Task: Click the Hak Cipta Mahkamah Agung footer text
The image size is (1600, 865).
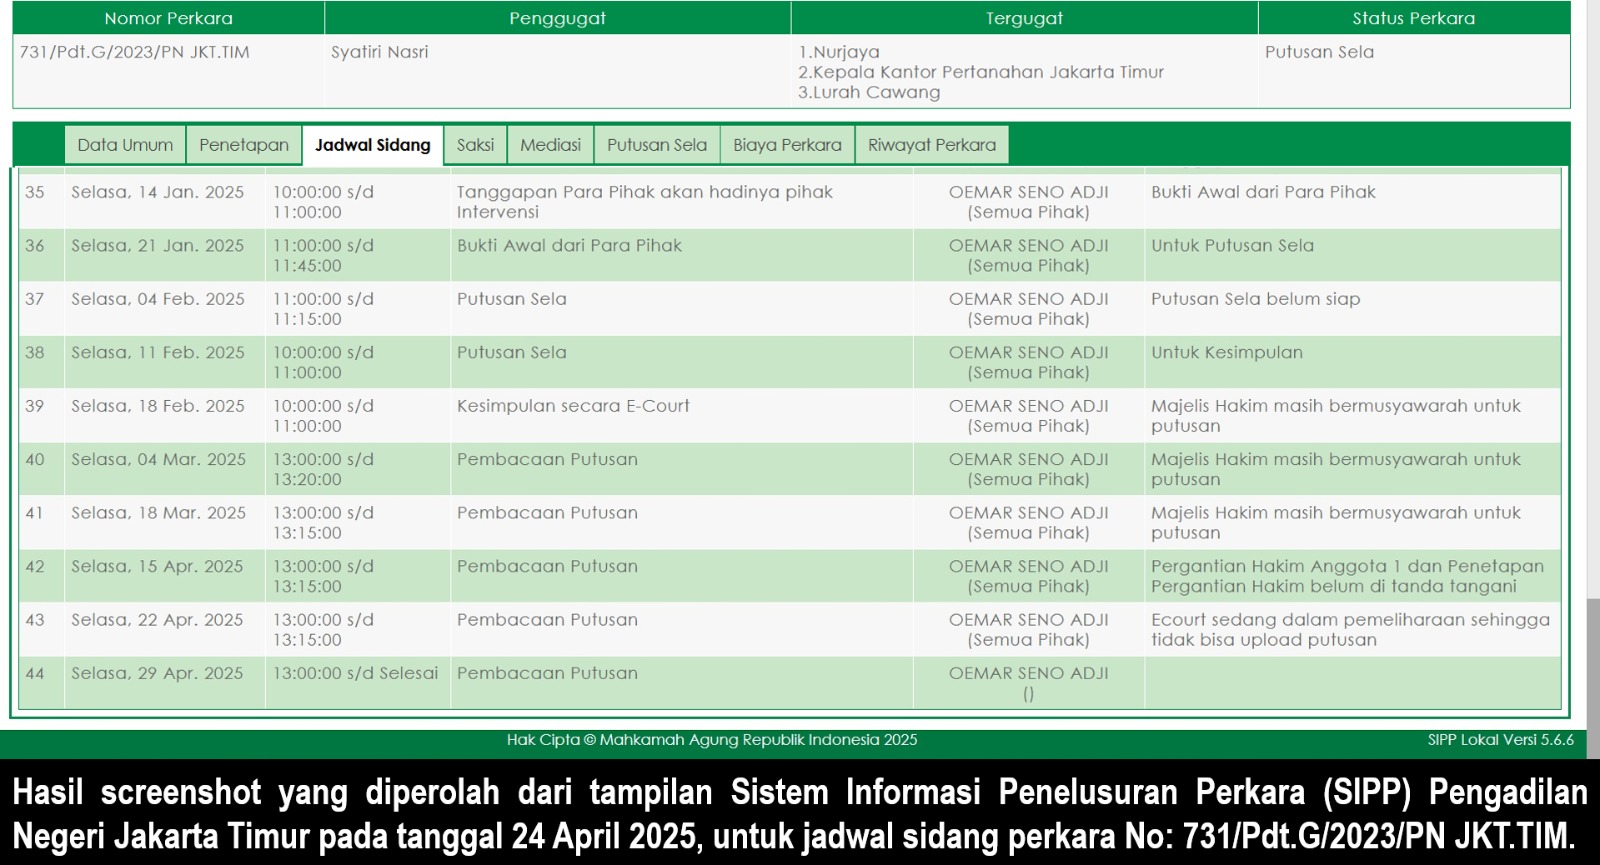Action: tap(711, 740)
